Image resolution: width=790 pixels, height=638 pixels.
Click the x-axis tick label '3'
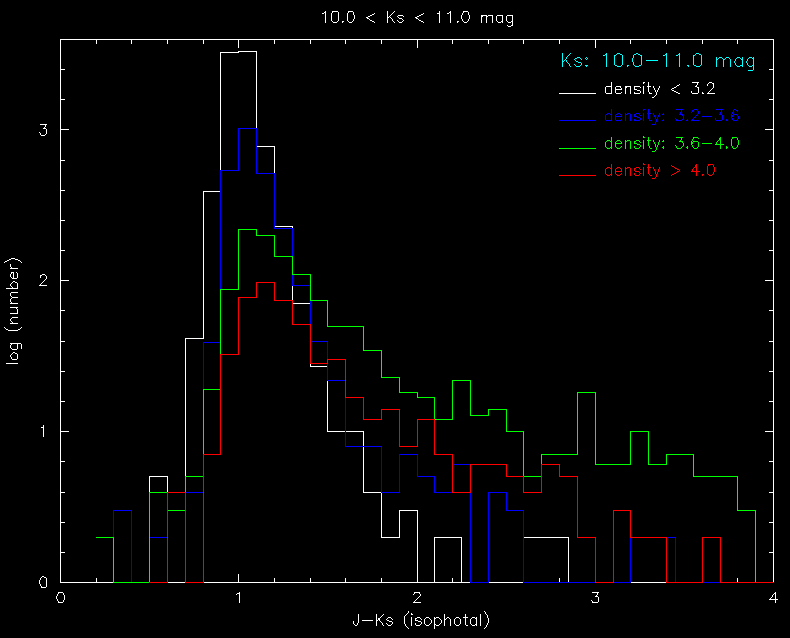[x=595, y=598]
